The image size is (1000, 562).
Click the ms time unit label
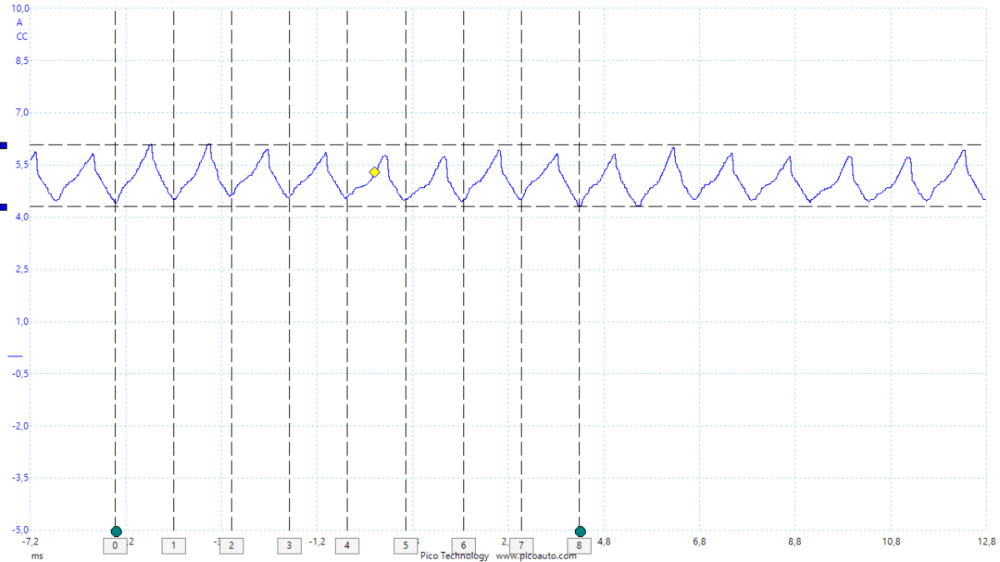point(37,555)
